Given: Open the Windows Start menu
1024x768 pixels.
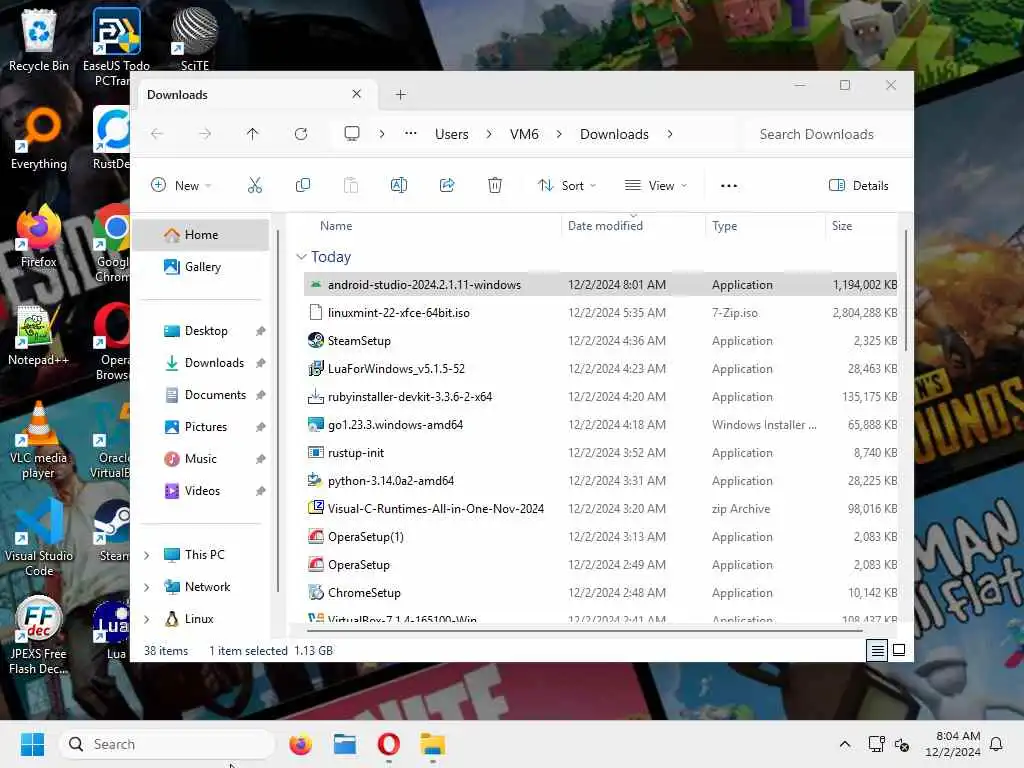Looking at the screenshot, I should (32, 744).
